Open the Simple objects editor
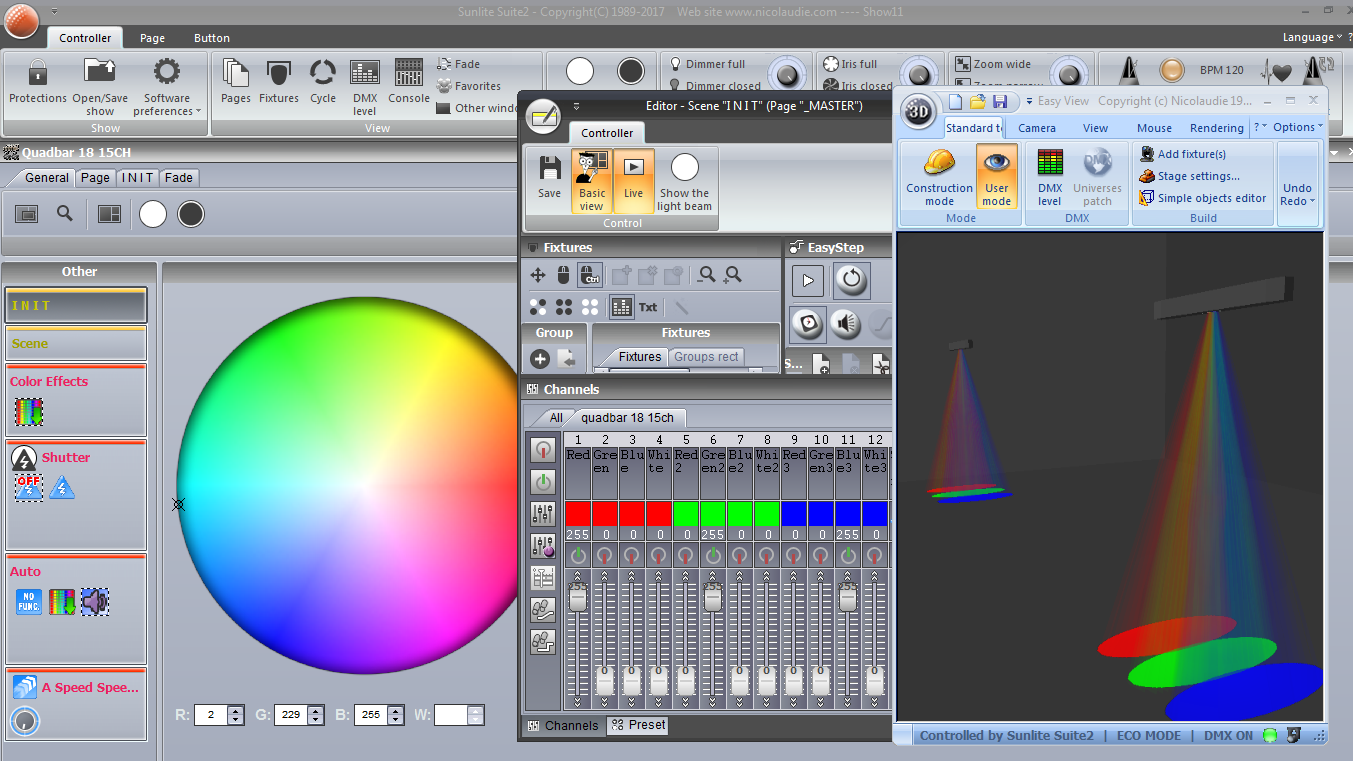Image resolution: width=1353 pixels, height=761 pixels. click(x=1203, y=198)
